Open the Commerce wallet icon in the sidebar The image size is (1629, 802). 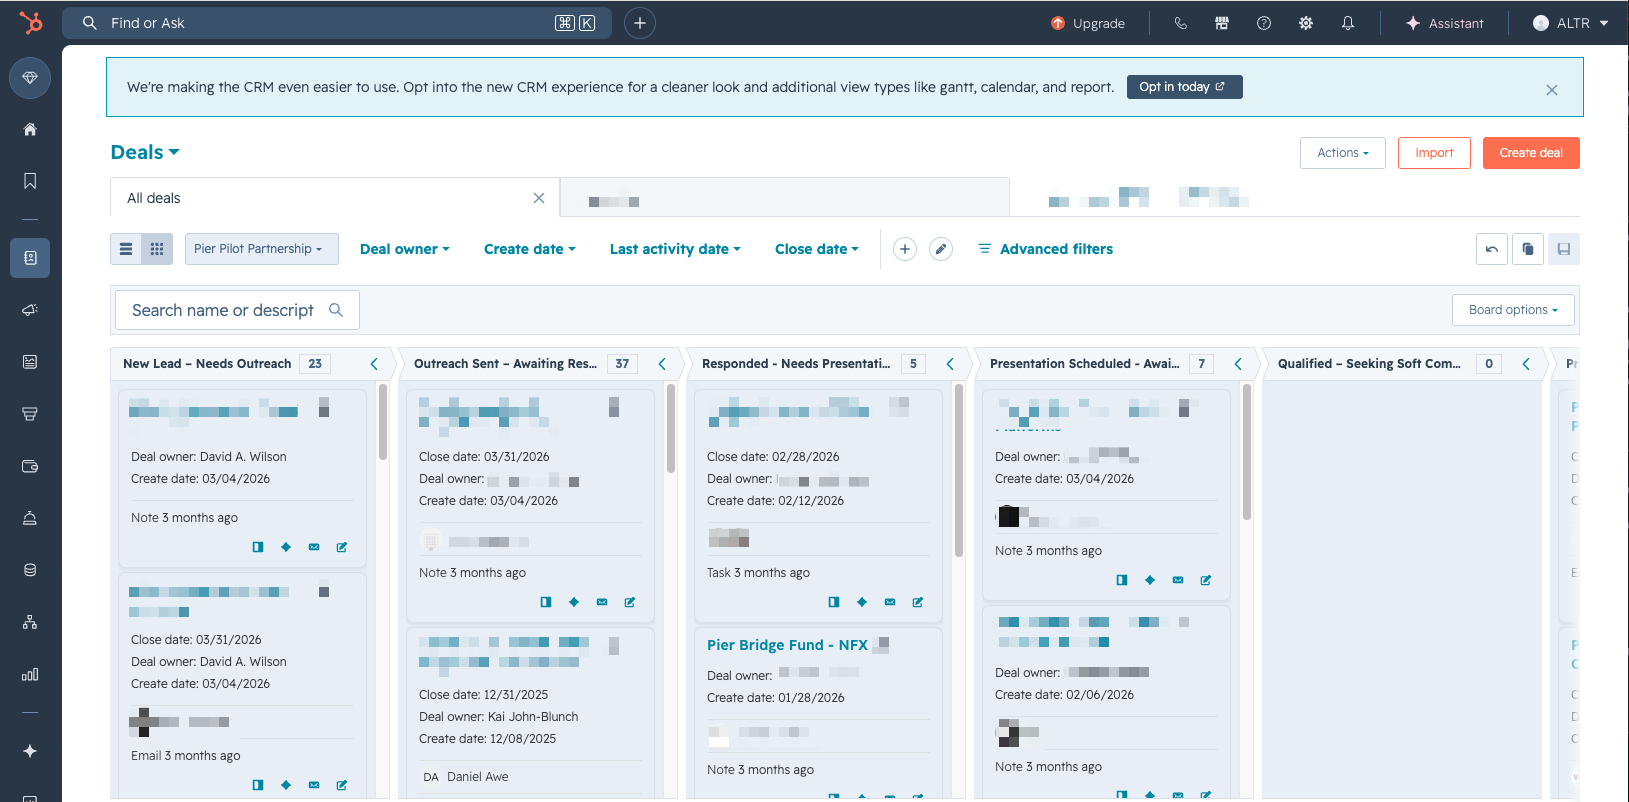pyautogui.click(x=30, y=466)
